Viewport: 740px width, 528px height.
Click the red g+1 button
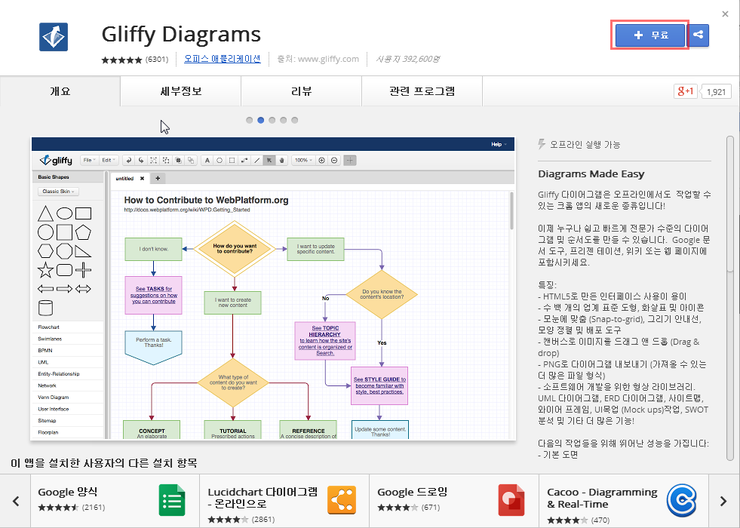click(x=685, y=92)
